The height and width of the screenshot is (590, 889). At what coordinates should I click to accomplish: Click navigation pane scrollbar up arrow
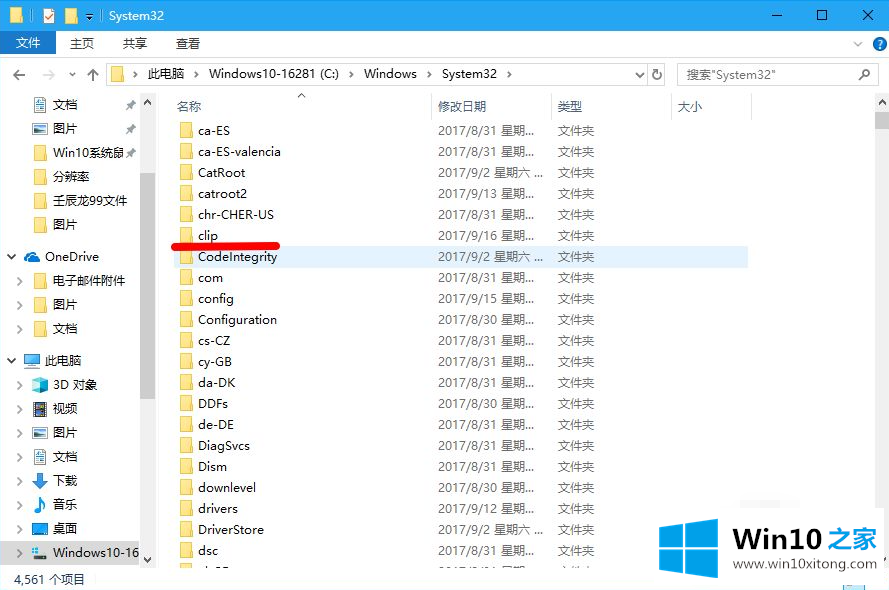tap(147, 103)
